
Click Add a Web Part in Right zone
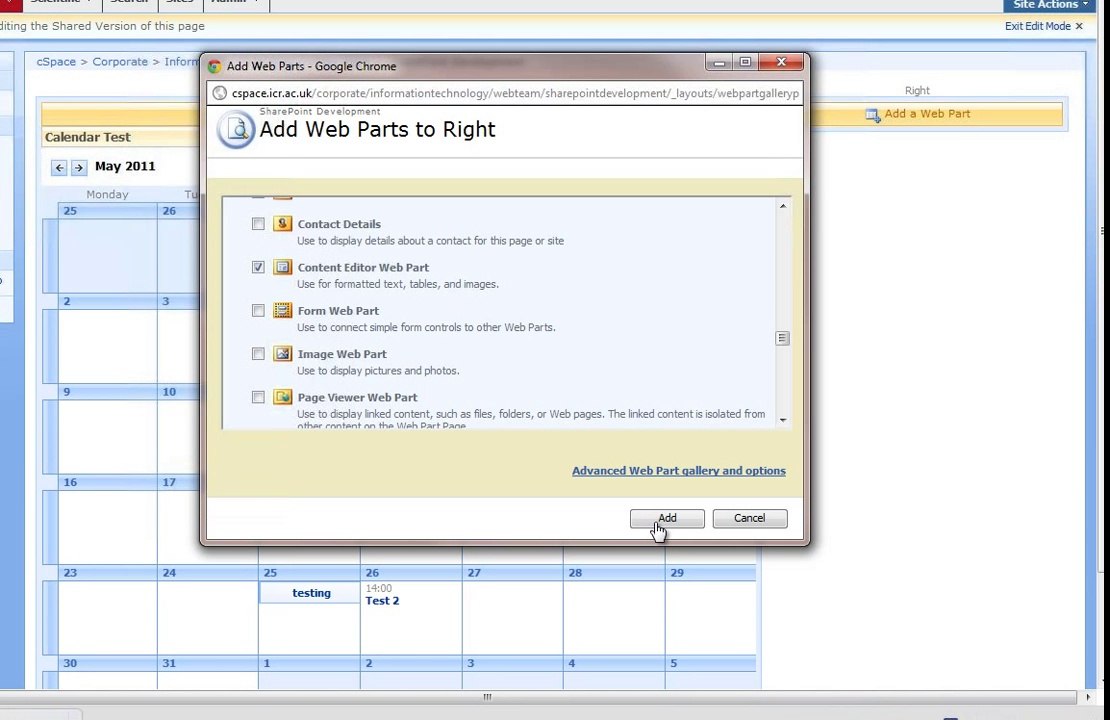[x=927, y=113]
